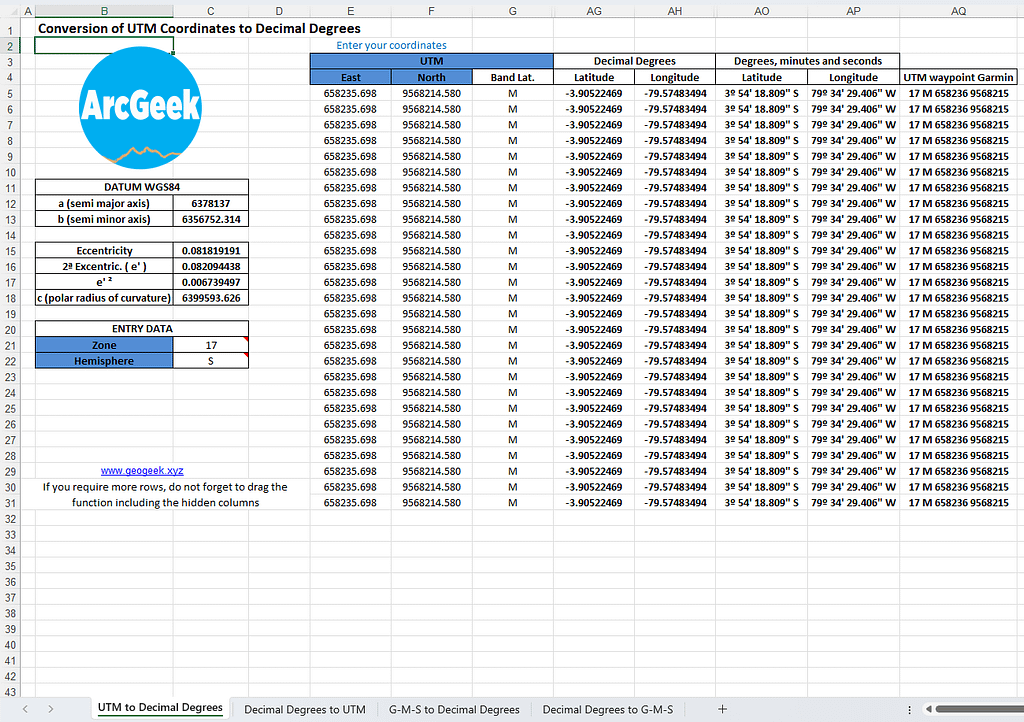Click the next sheet navigation arrow
The height and width of the screenshot is (722, 1024).
coord(50,709)
